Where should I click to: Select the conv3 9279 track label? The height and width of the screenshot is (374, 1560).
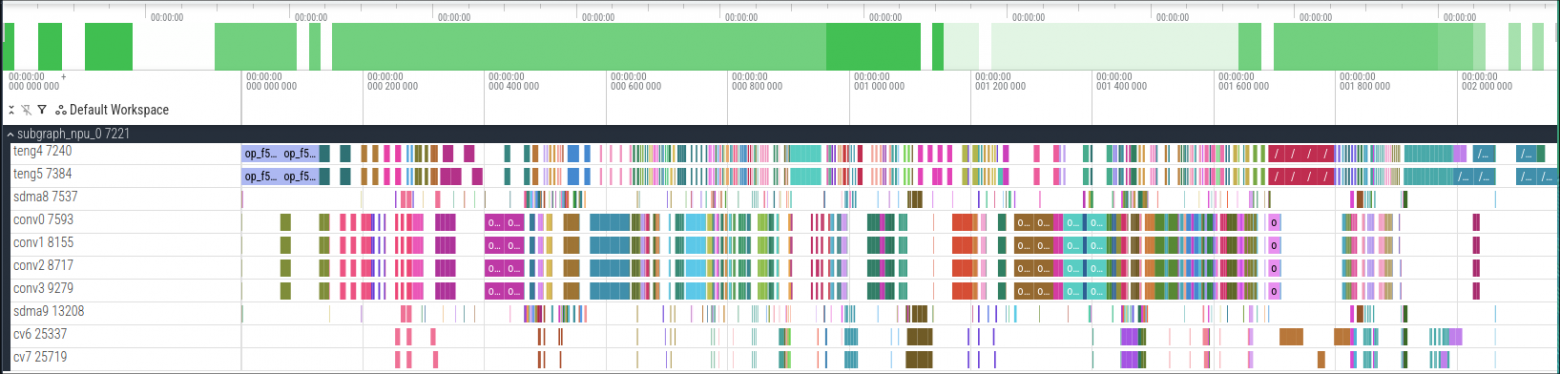(43, 289)
